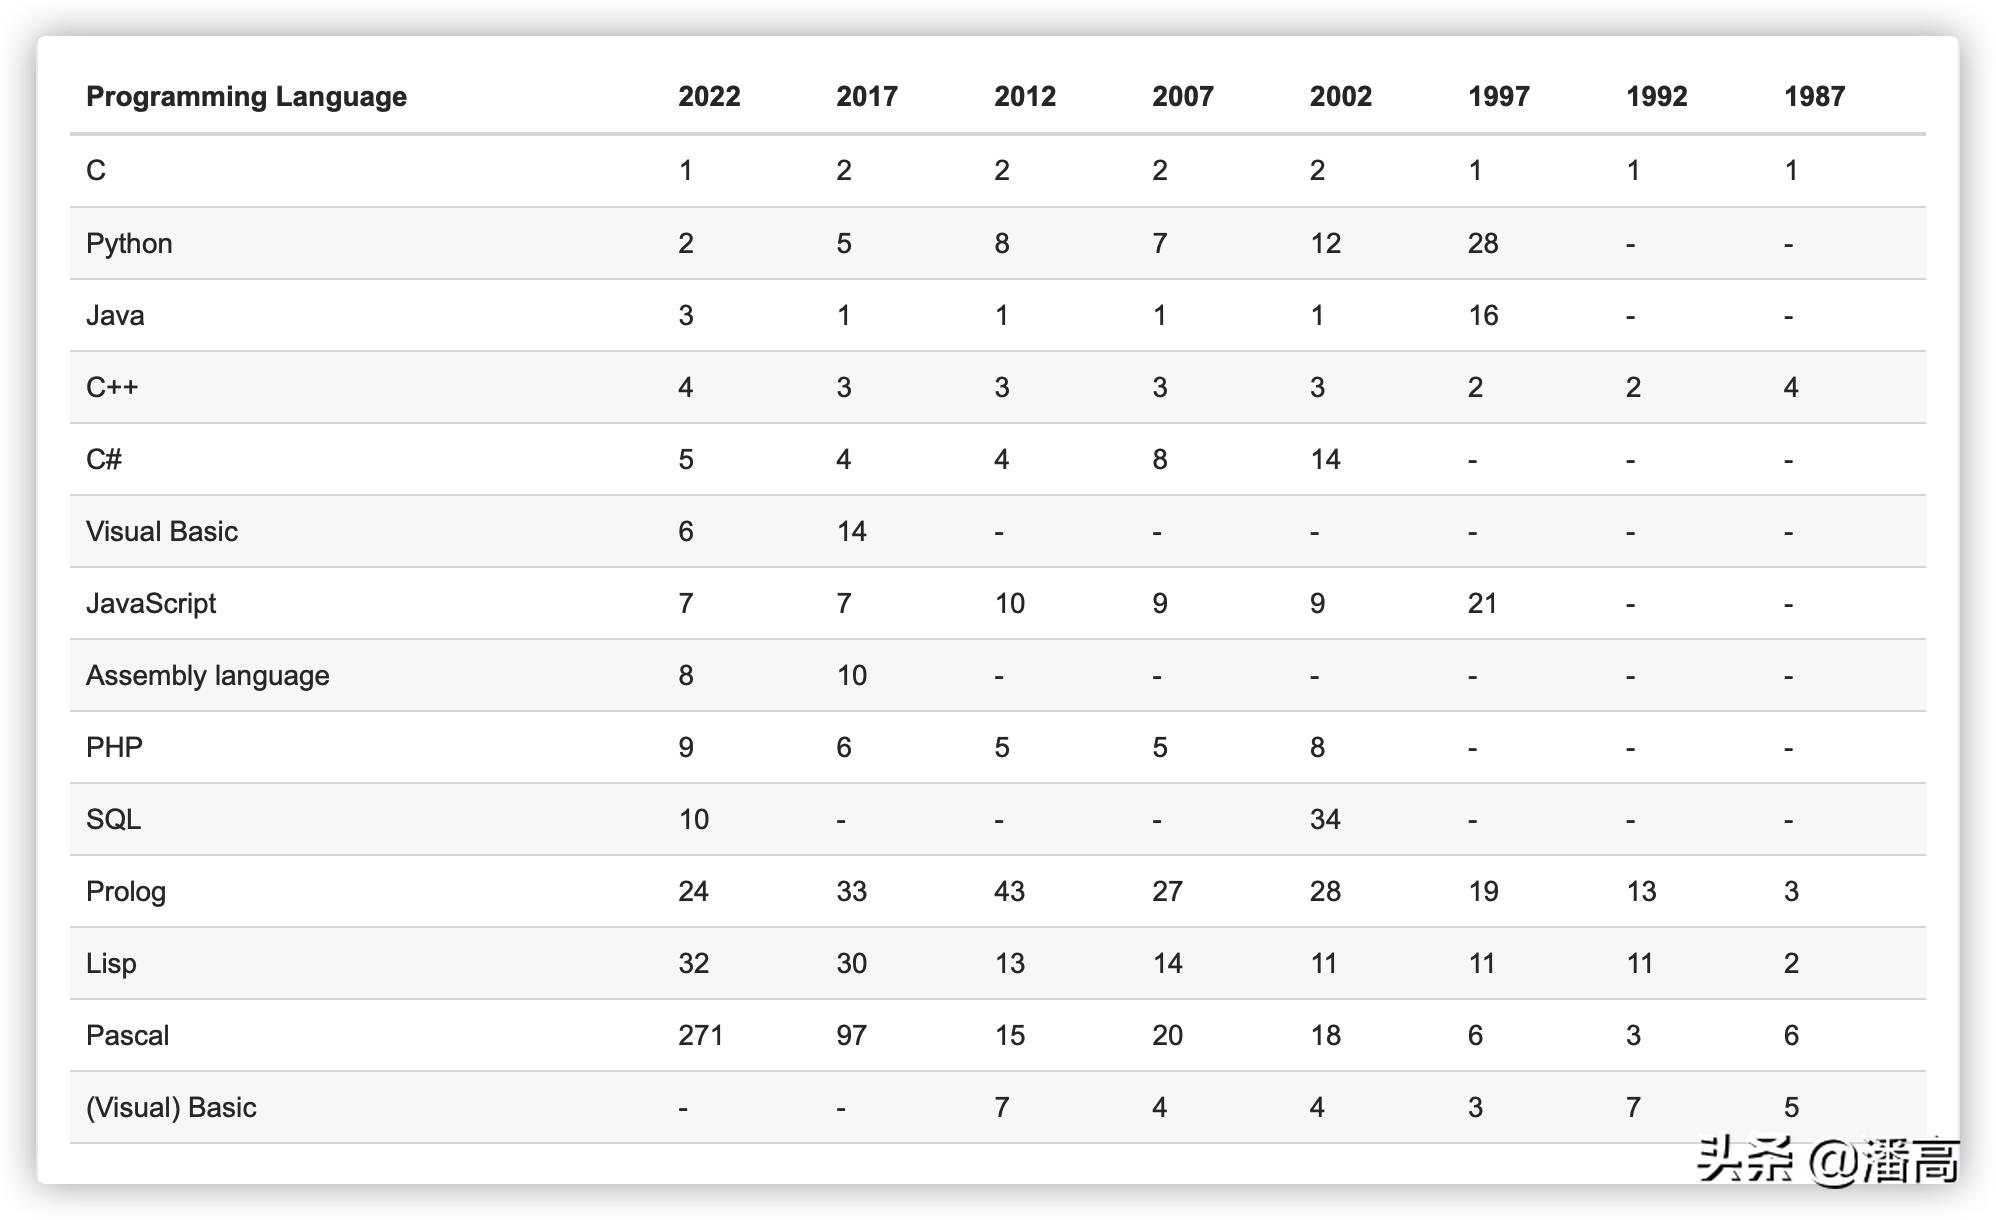Click Prolog's 2012 rank value 43

coord(1009,892)
